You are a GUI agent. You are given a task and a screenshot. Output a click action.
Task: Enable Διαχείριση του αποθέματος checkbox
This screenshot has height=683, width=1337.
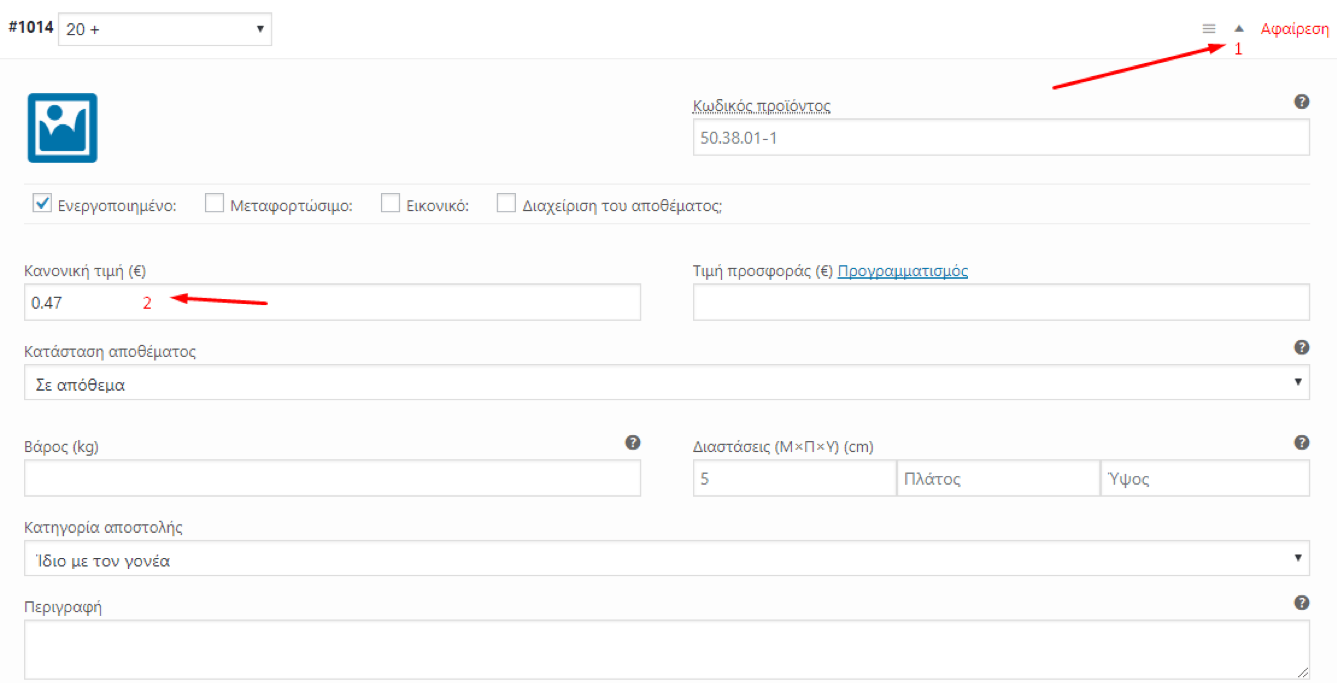506,204
